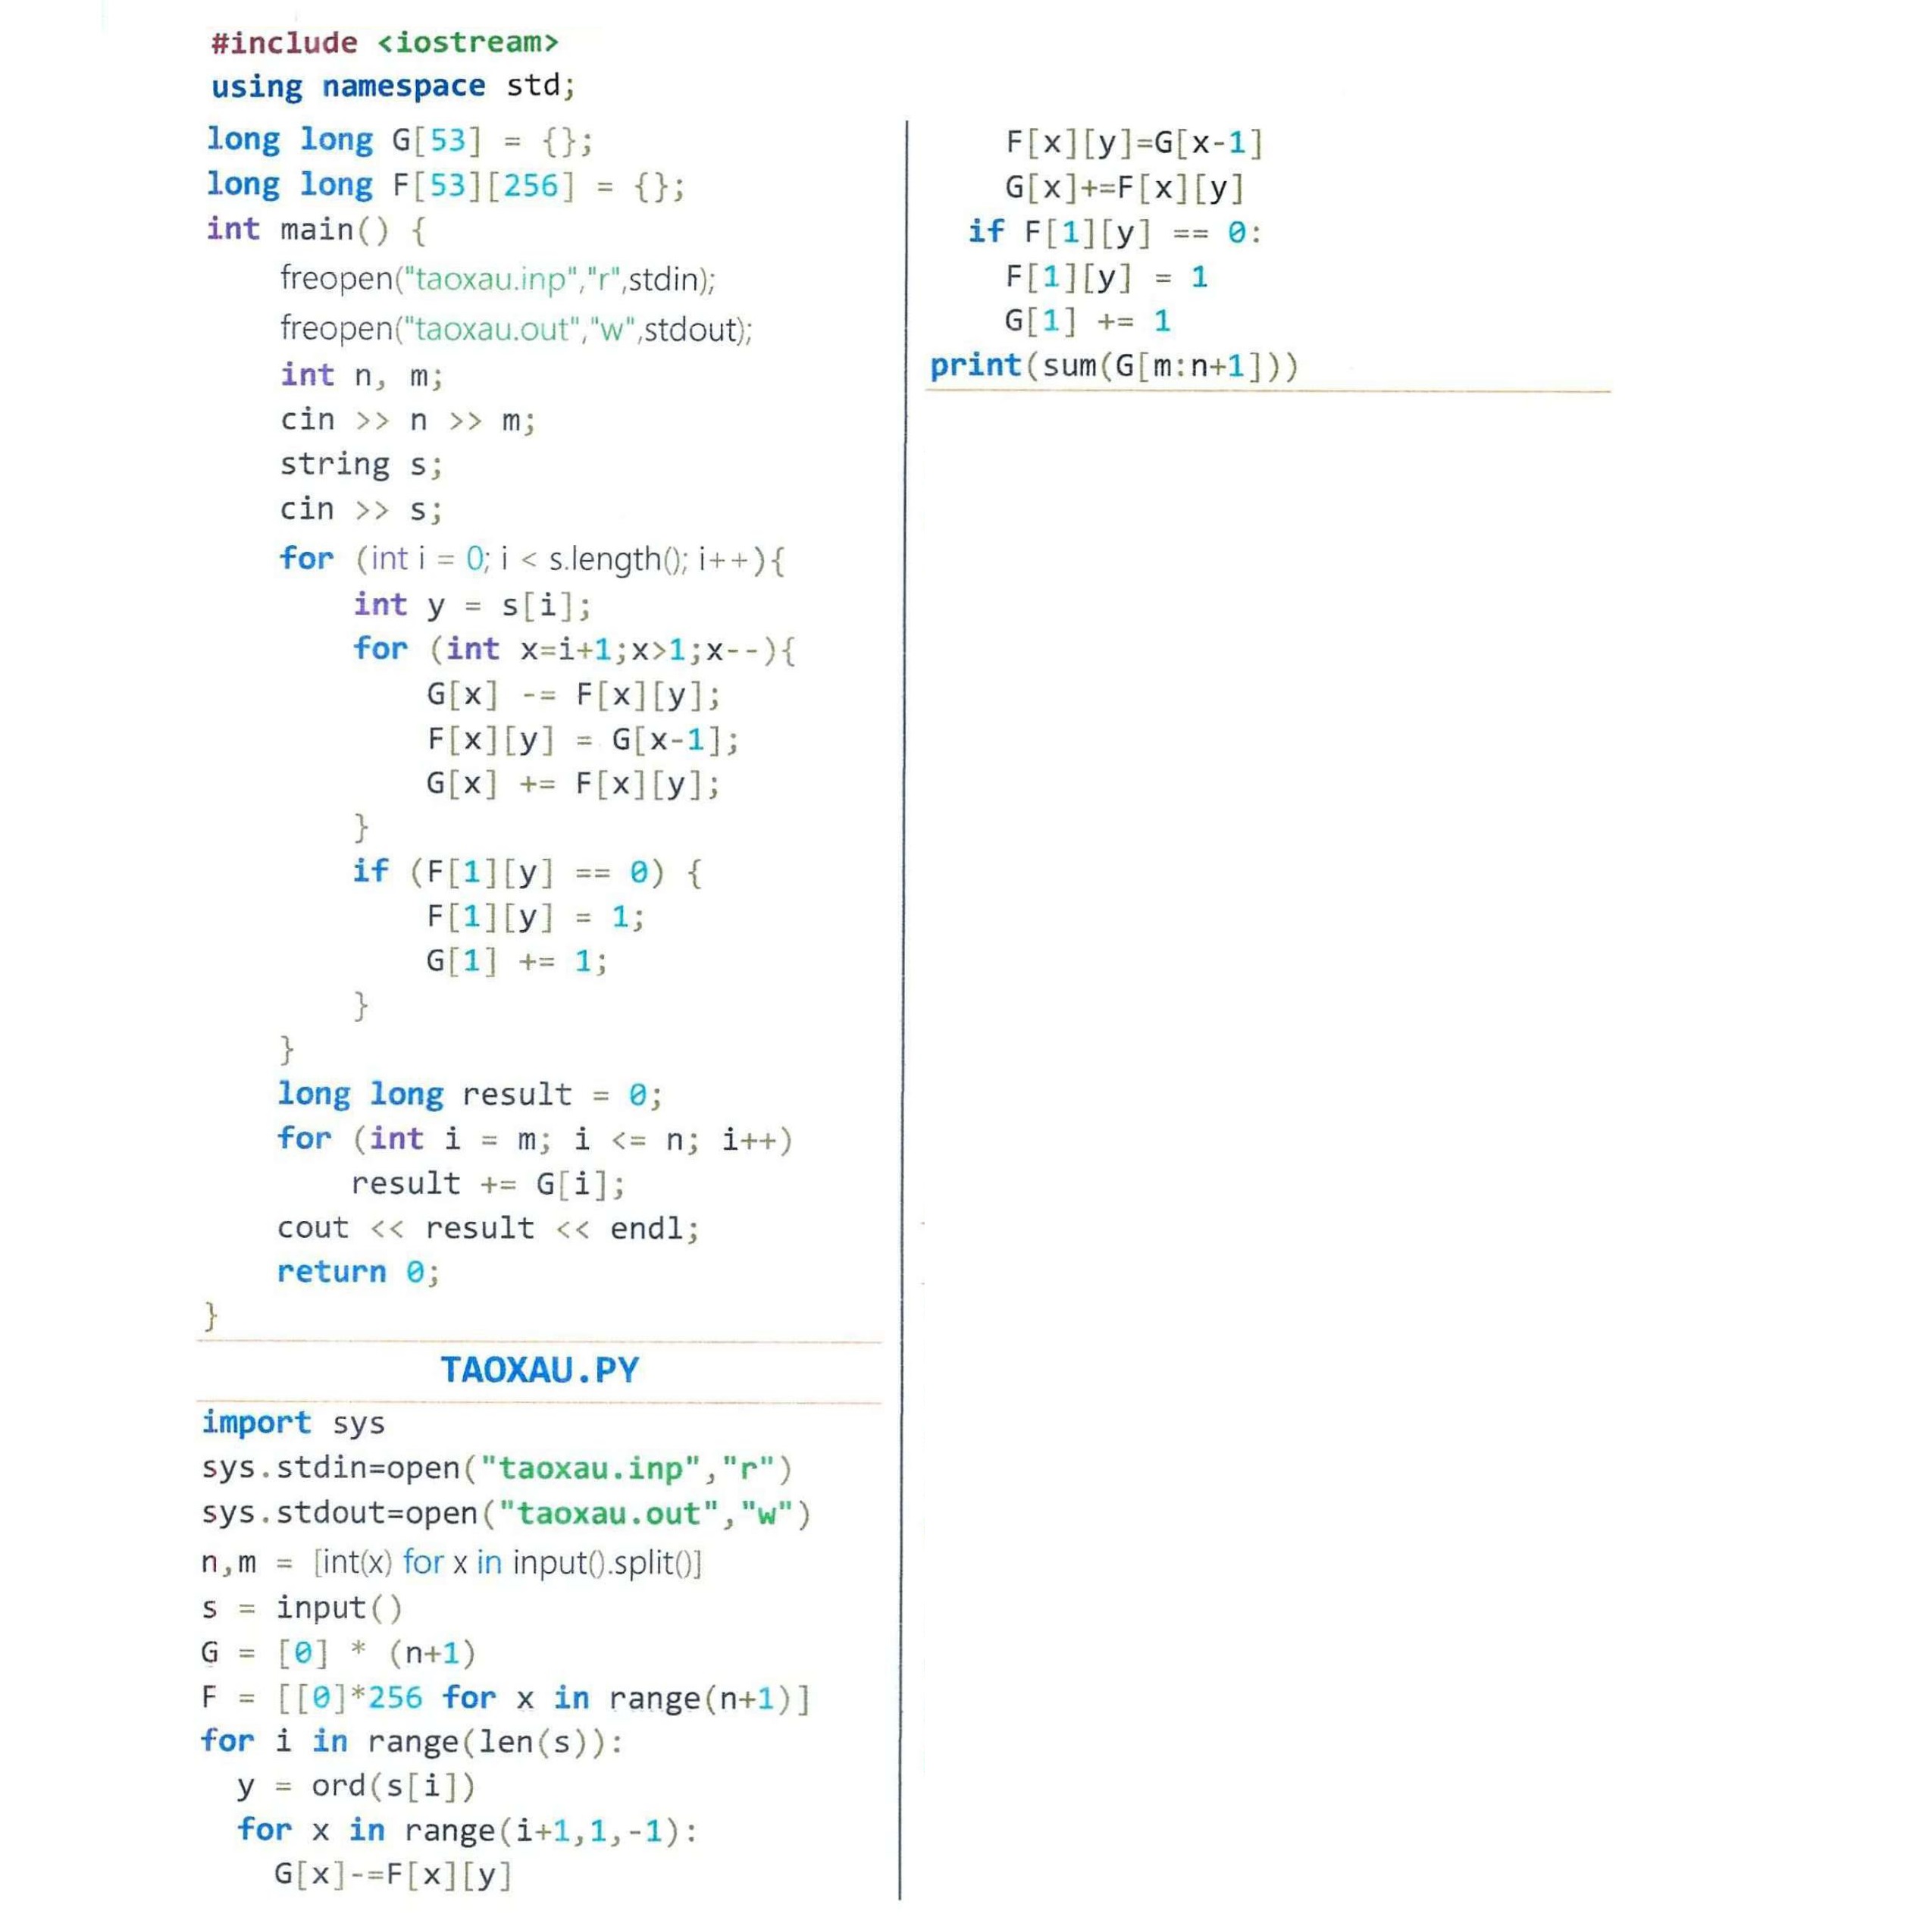Viewport: 1932px width, 1920px height.
Task: Click the 'for x in range(i+1,1,-1):' line
Action: 467,1831
